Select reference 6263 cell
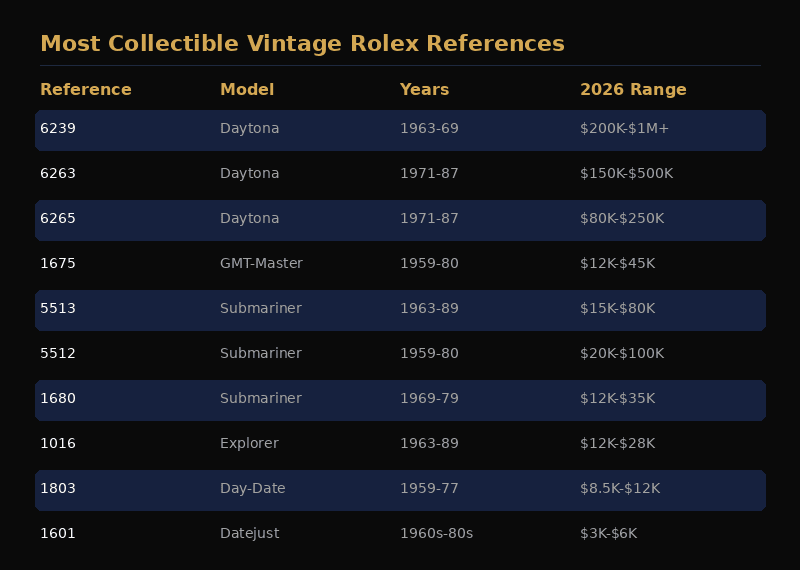The image size is (800, 570). [x=58, y=174]
